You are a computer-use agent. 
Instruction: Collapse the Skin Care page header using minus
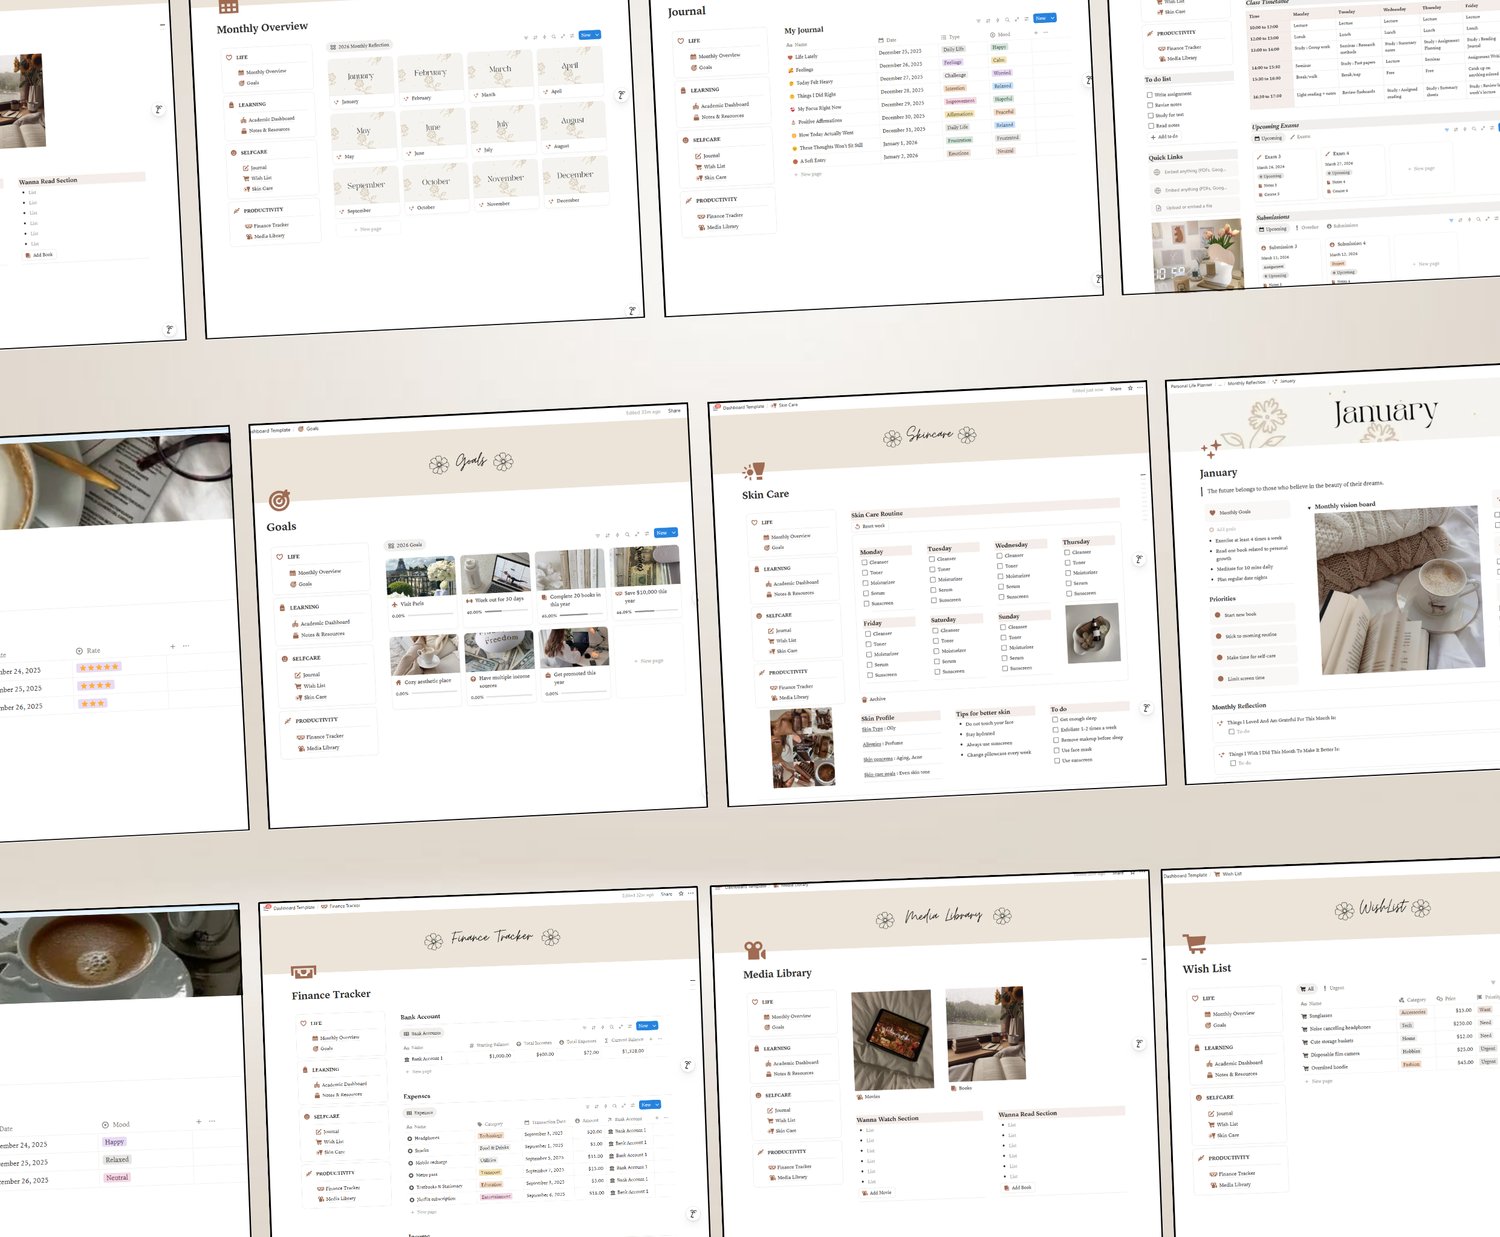pos(1144,474)
